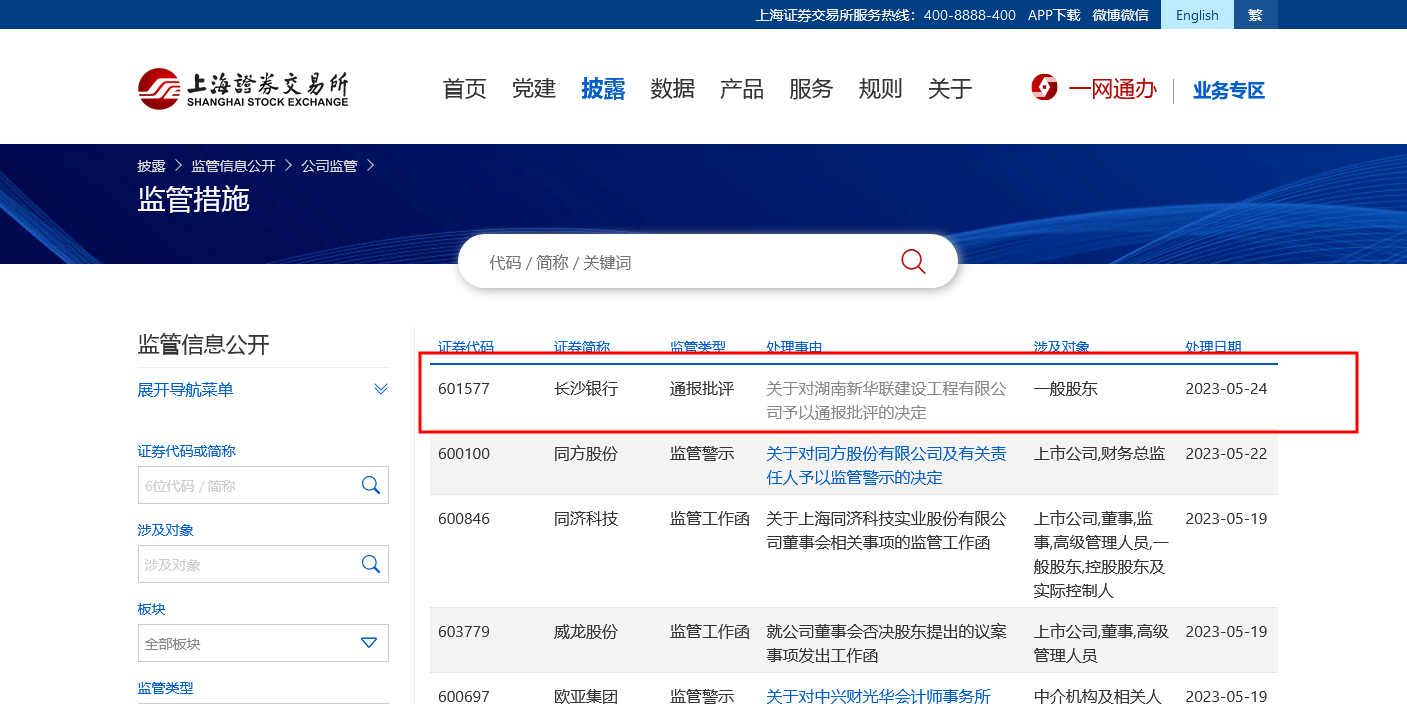Go to 业务专区 link
This screenshot has width=1407, height=704.
[1229, 90]
